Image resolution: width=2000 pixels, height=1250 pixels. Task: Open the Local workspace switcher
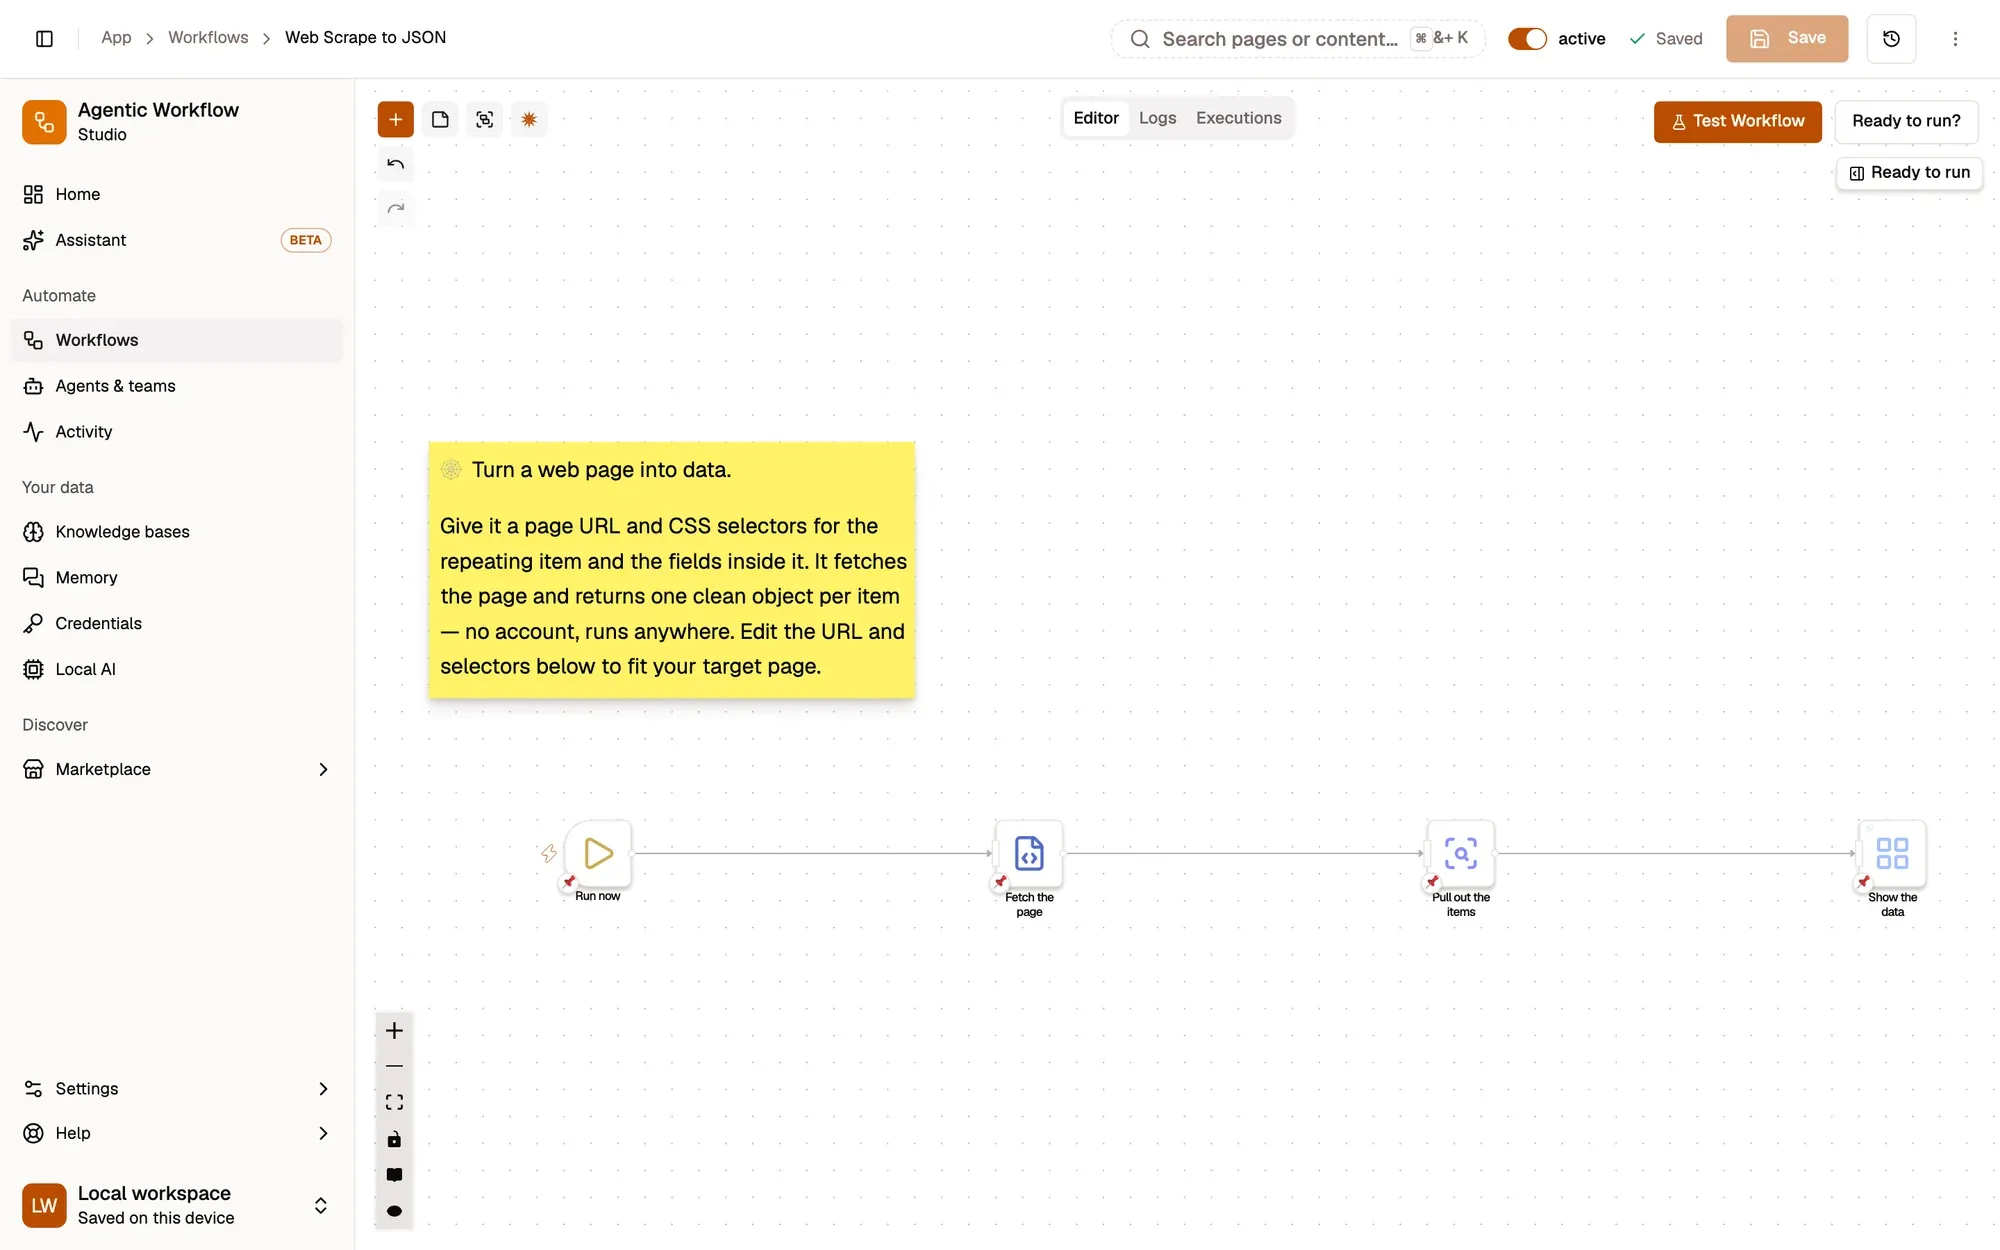(177, 1205)
